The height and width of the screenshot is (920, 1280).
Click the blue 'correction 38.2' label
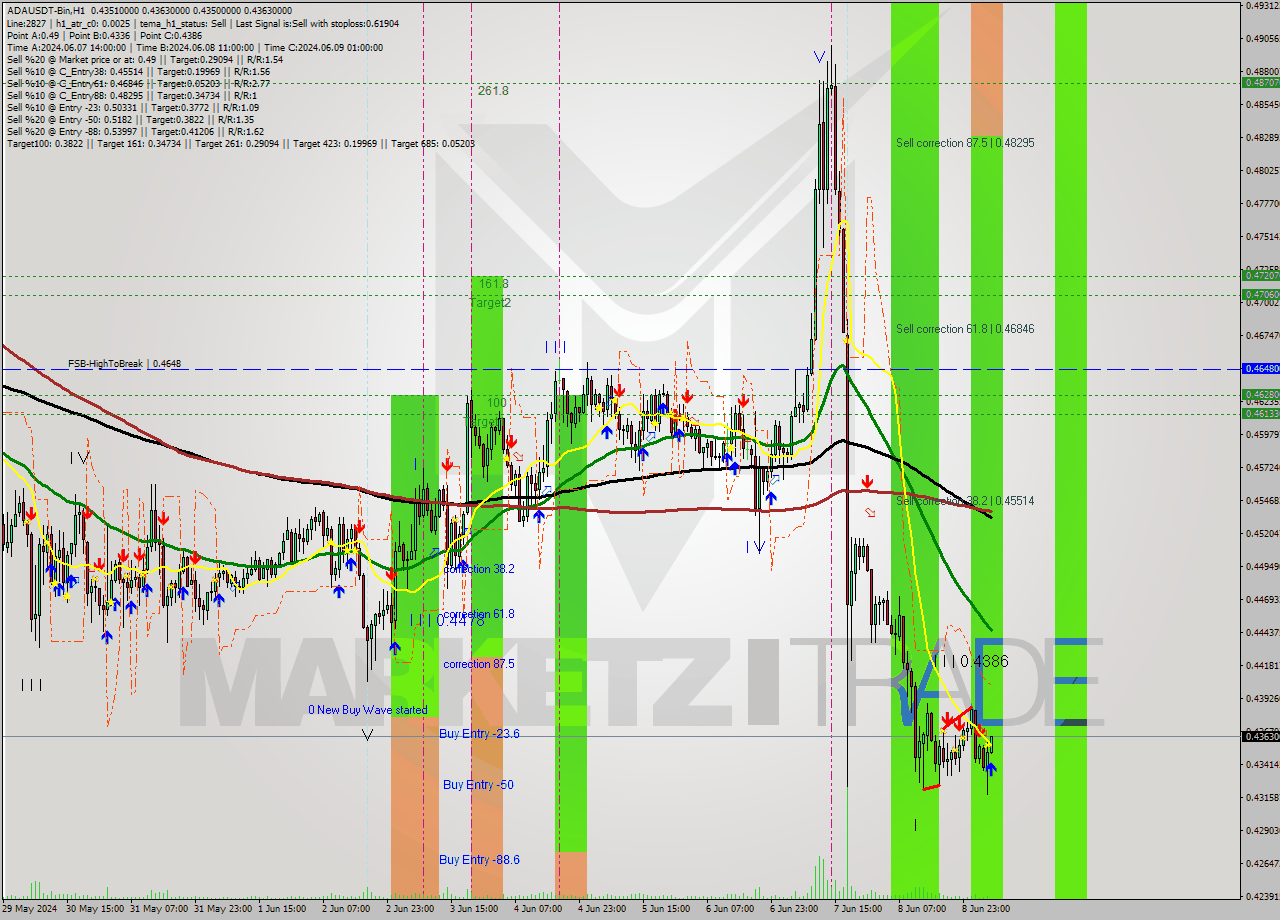(x=479, y=568)
